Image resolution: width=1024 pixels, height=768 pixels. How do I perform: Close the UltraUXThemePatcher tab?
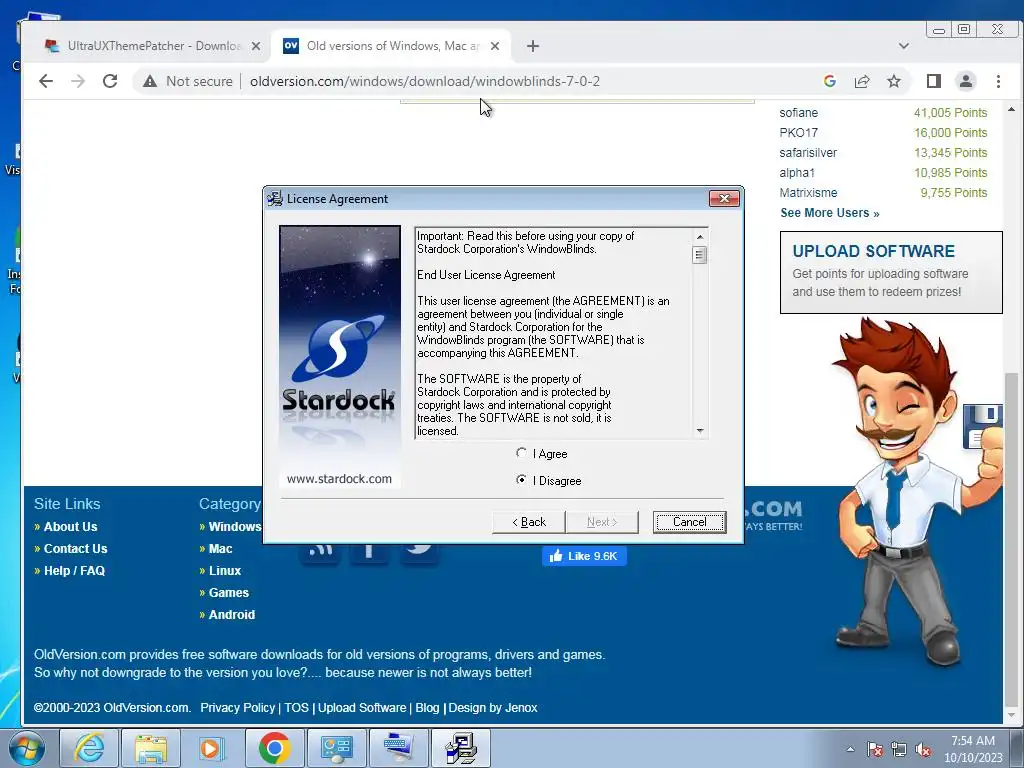pos(256,46)
